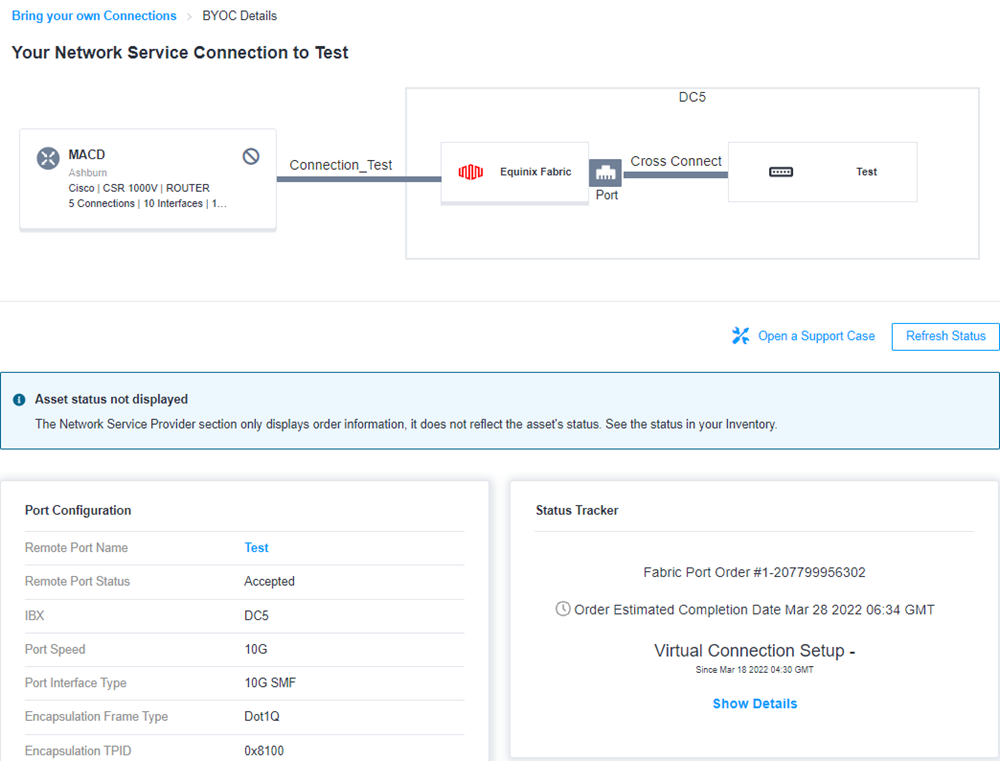Click the clock icon beside completion date
This screenshot has height=761, width=1000.
[x=562, y=609]
